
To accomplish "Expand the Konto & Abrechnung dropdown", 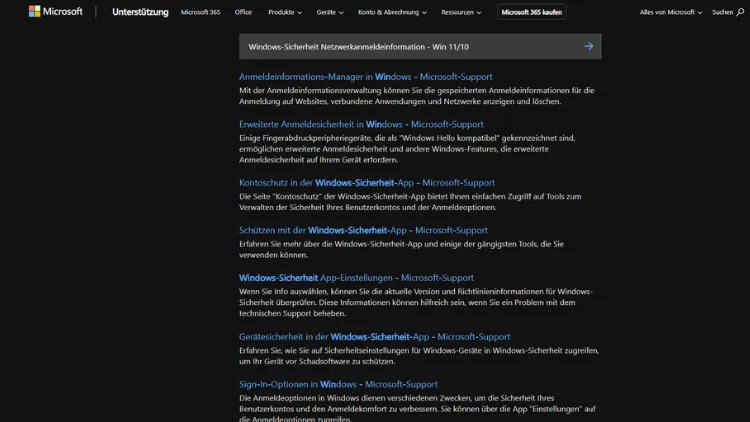I will [x=392, y=12].
